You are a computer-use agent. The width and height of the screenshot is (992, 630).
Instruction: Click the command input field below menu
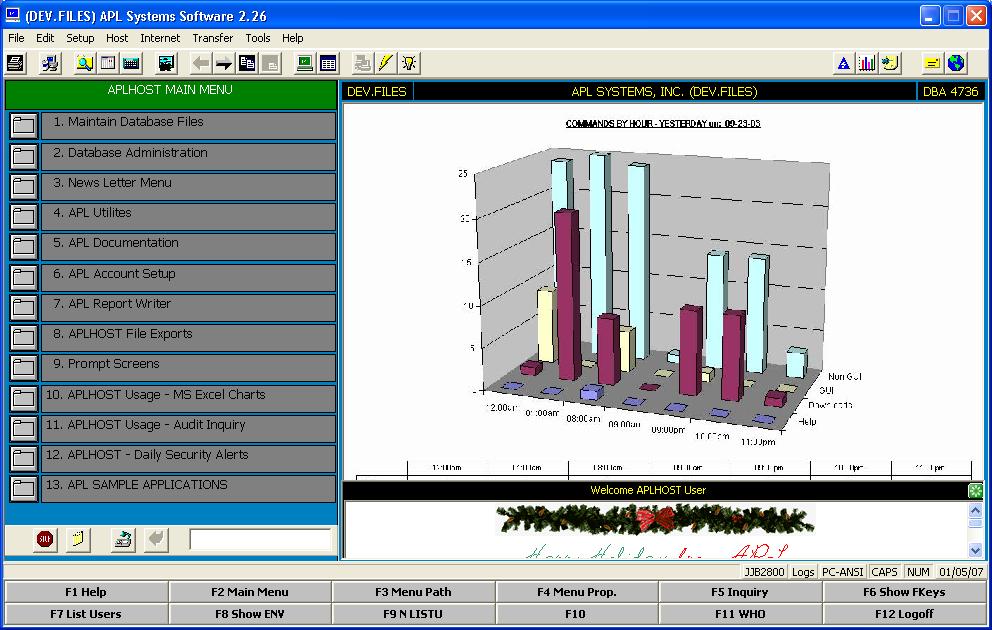[260, 540]
